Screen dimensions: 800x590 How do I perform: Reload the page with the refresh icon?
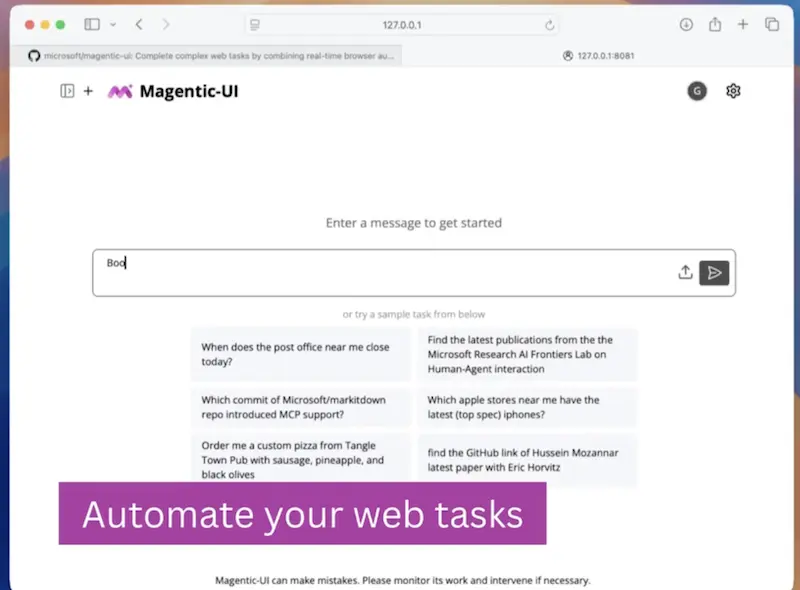[549, 24]
